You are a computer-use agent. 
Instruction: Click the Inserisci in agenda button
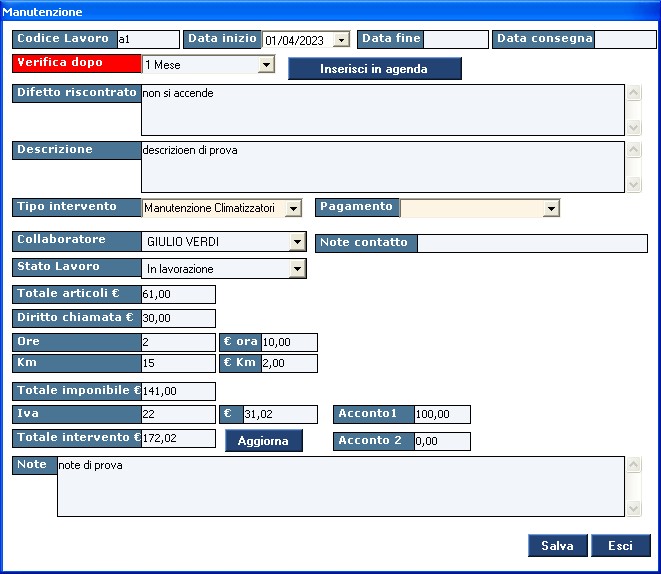tap(374, 69)
